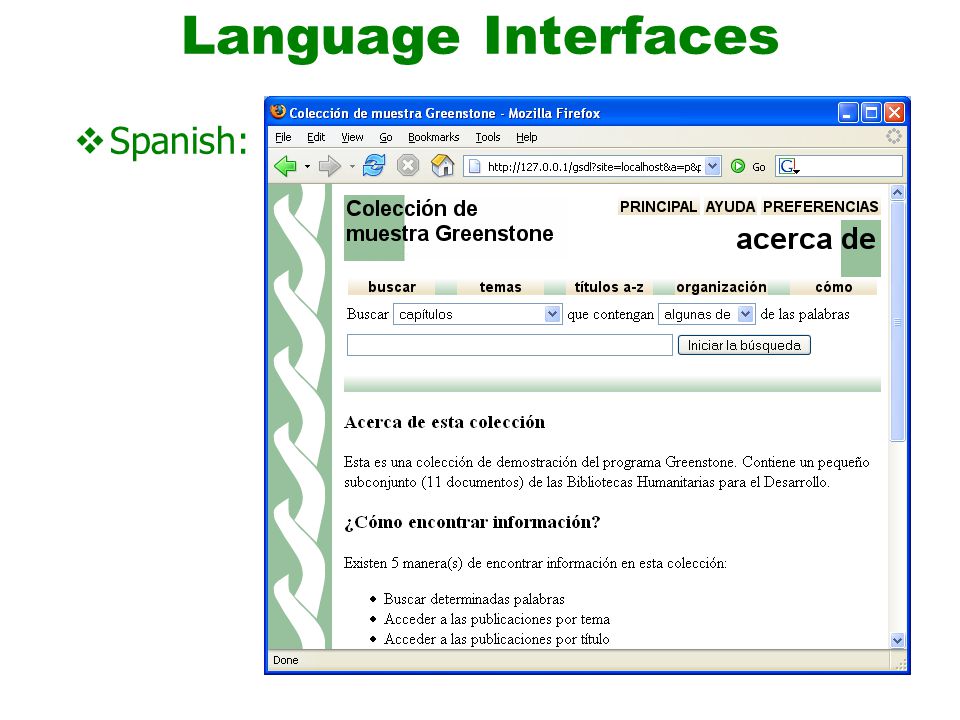960x720 pixels.
Task: Switch to the 'temas' tab
Action: (500, 287)
